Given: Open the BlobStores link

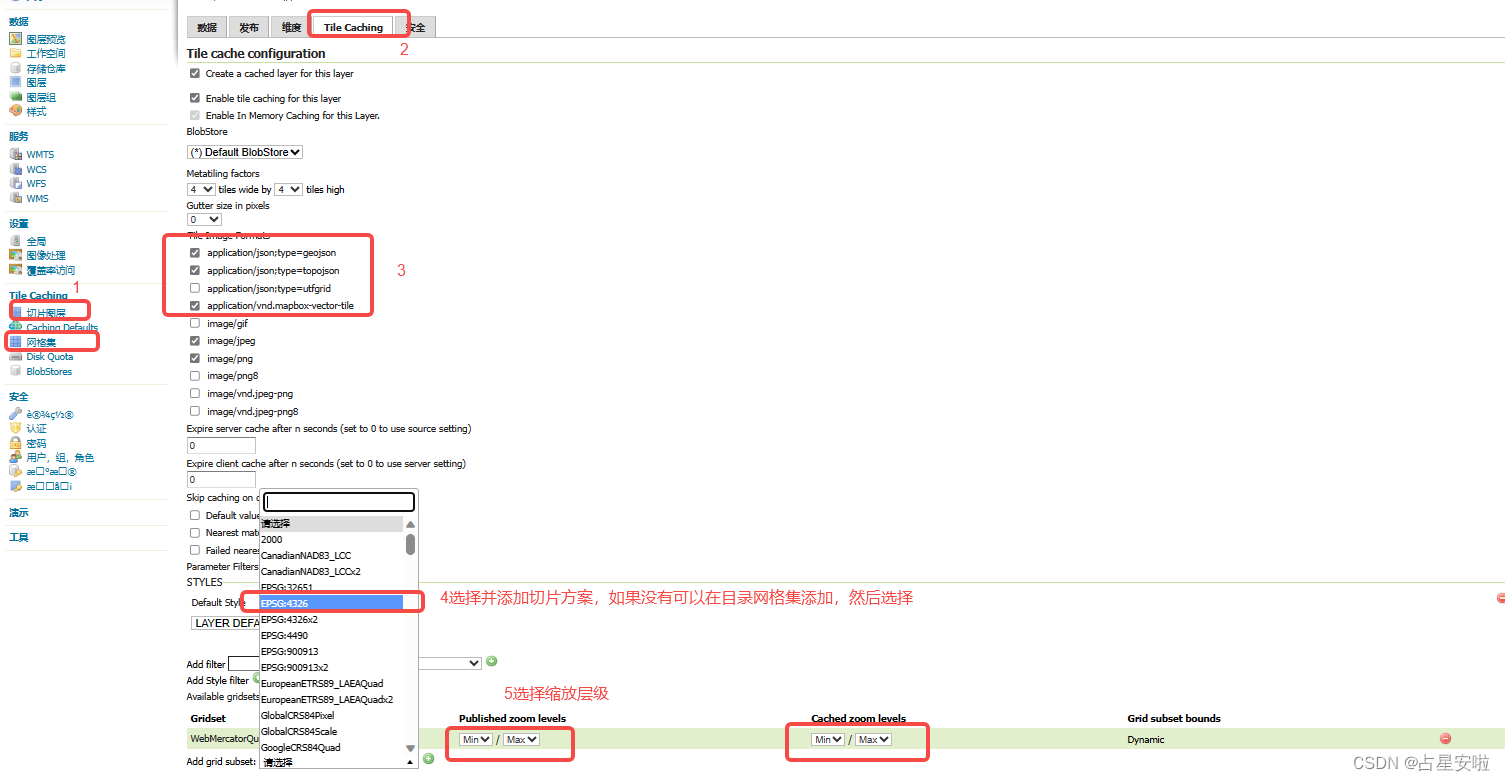Looking at the screenshot, I should [x=49, y=371].
